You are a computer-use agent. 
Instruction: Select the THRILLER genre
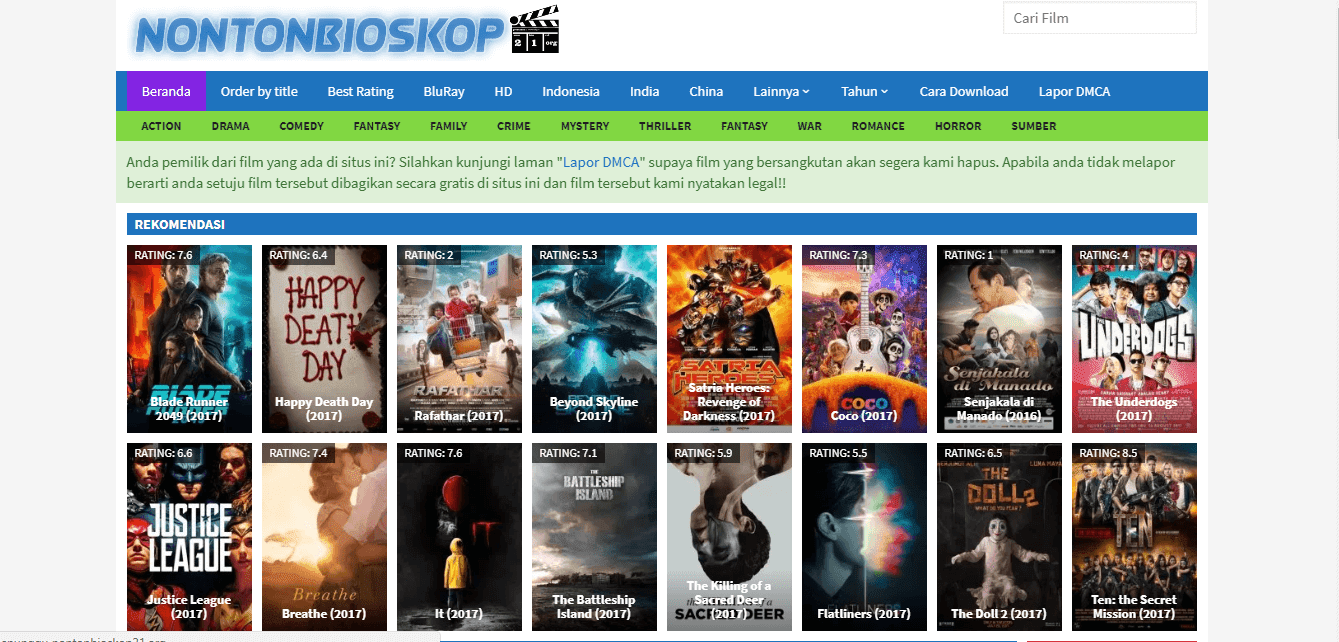coord(665,126)
